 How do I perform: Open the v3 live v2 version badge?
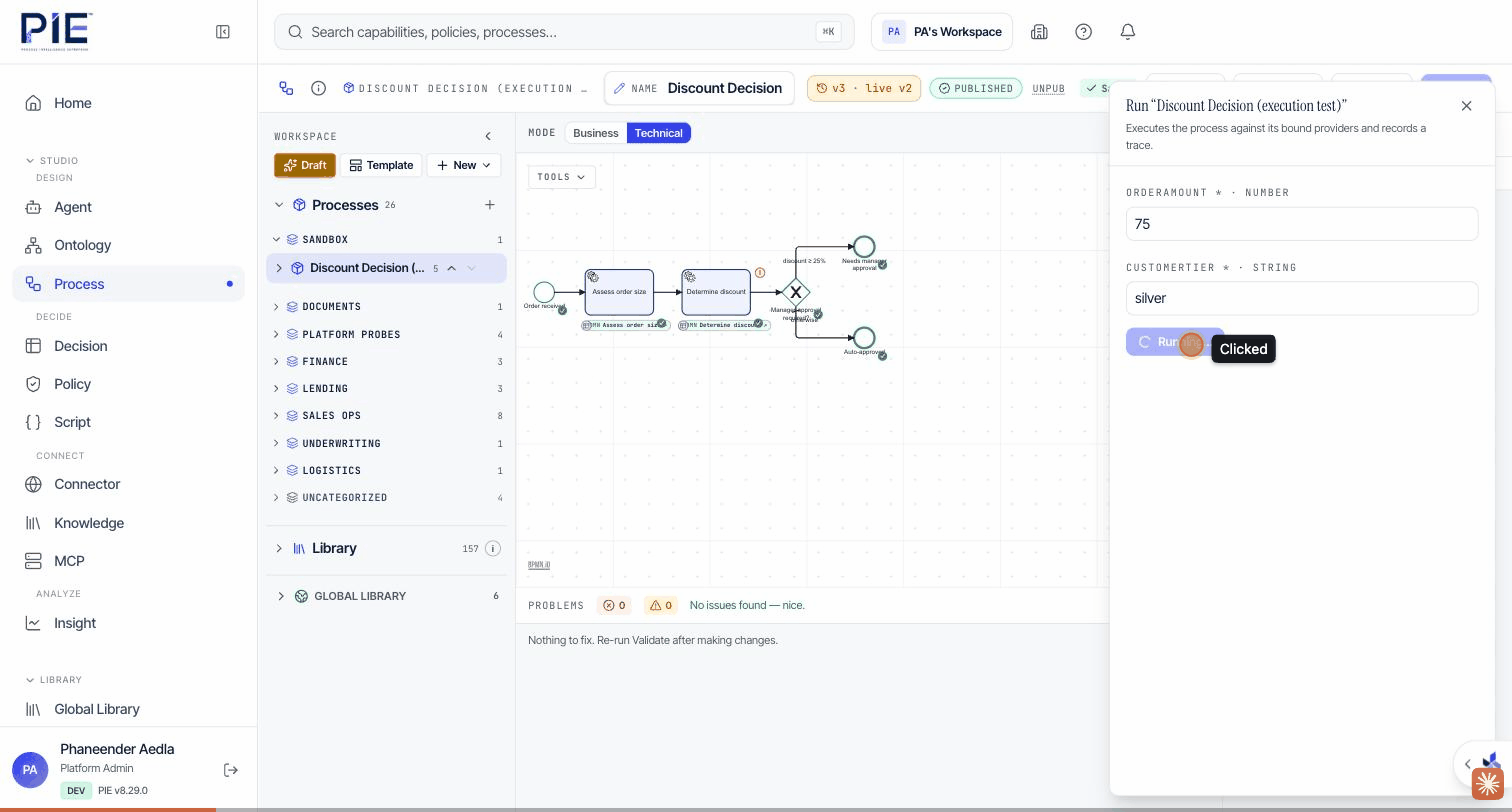864,88
